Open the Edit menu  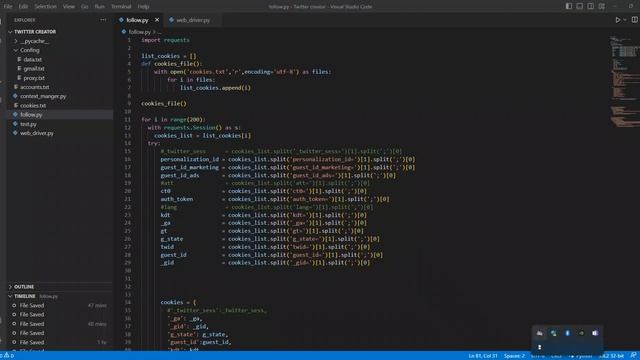tap(23, 7)
